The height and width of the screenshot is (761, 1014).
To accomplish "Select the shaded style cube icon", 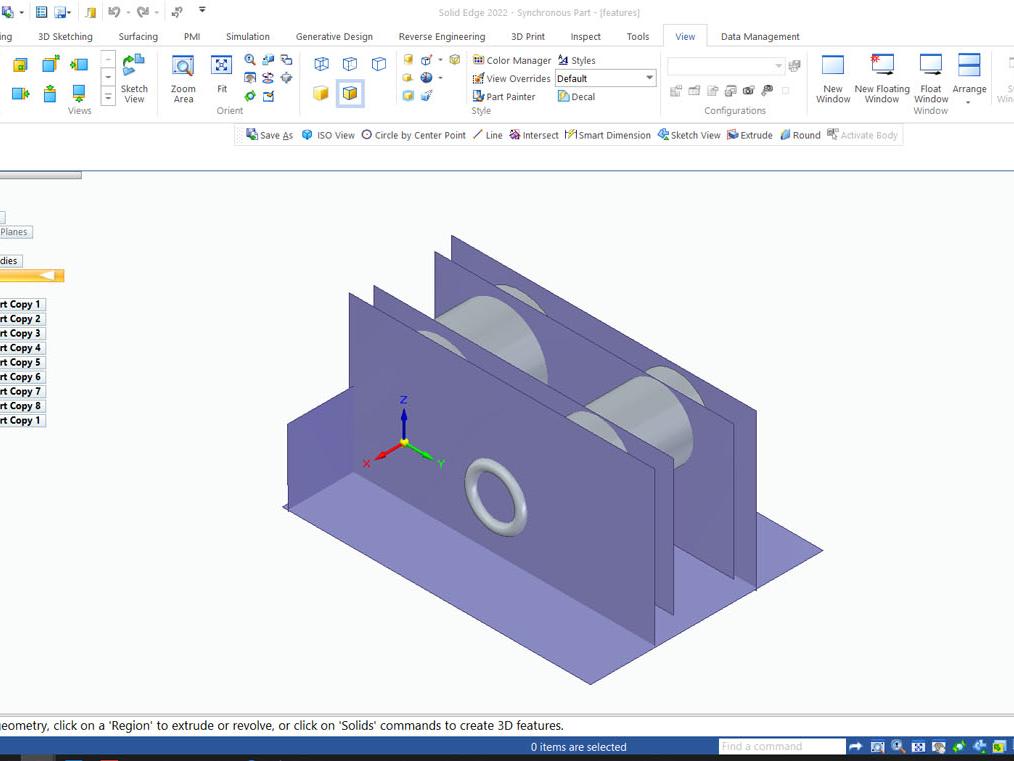I will pyautogui.click(x=321, y=93).
